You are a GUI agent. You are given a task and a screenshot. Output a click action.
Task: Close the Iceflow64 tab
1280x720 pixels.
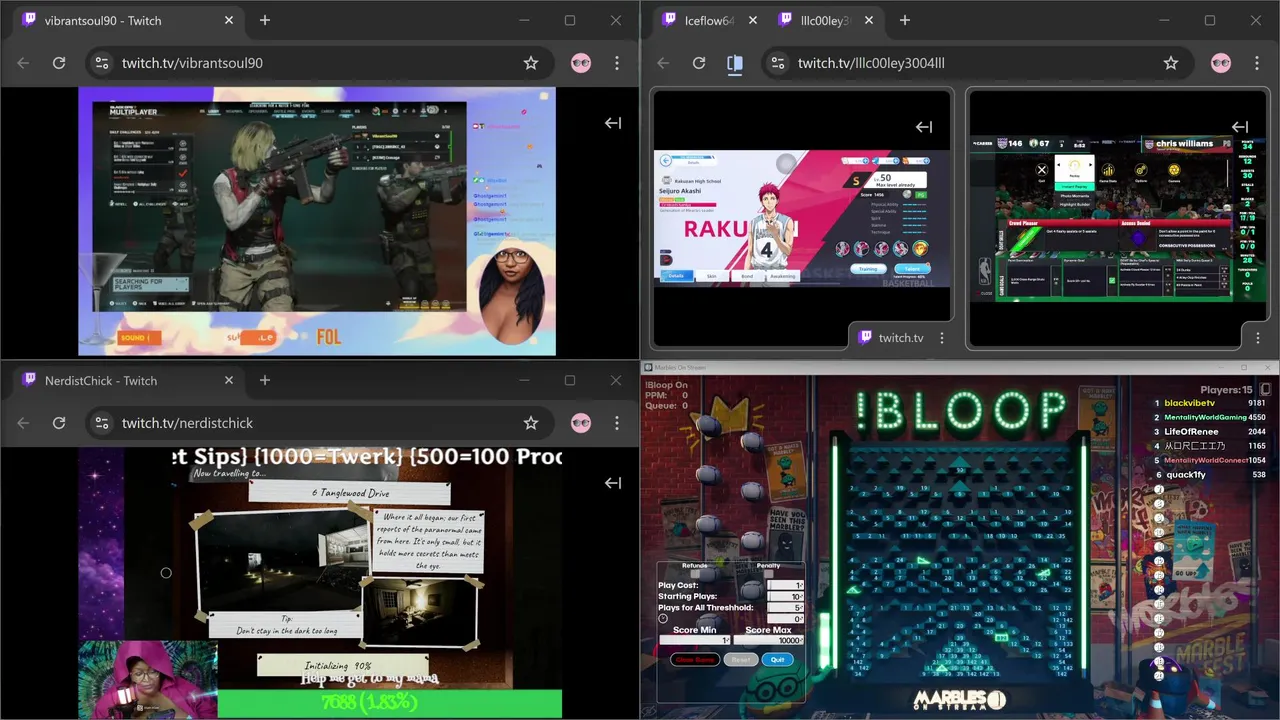(x=752, y=20)
